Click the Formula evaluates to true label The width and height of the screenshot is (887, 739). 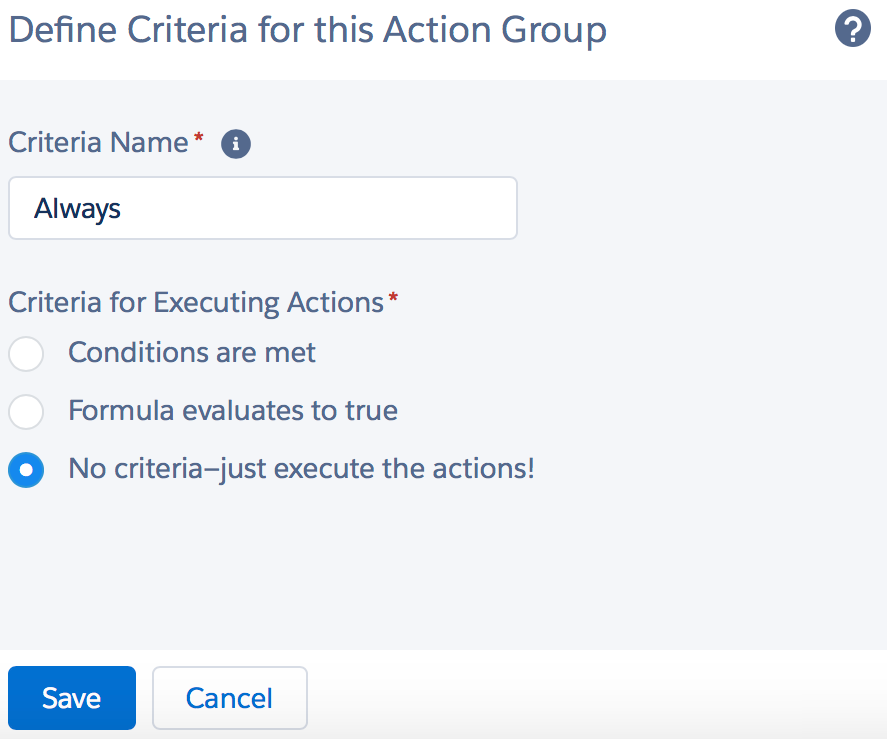pos(233,410)
